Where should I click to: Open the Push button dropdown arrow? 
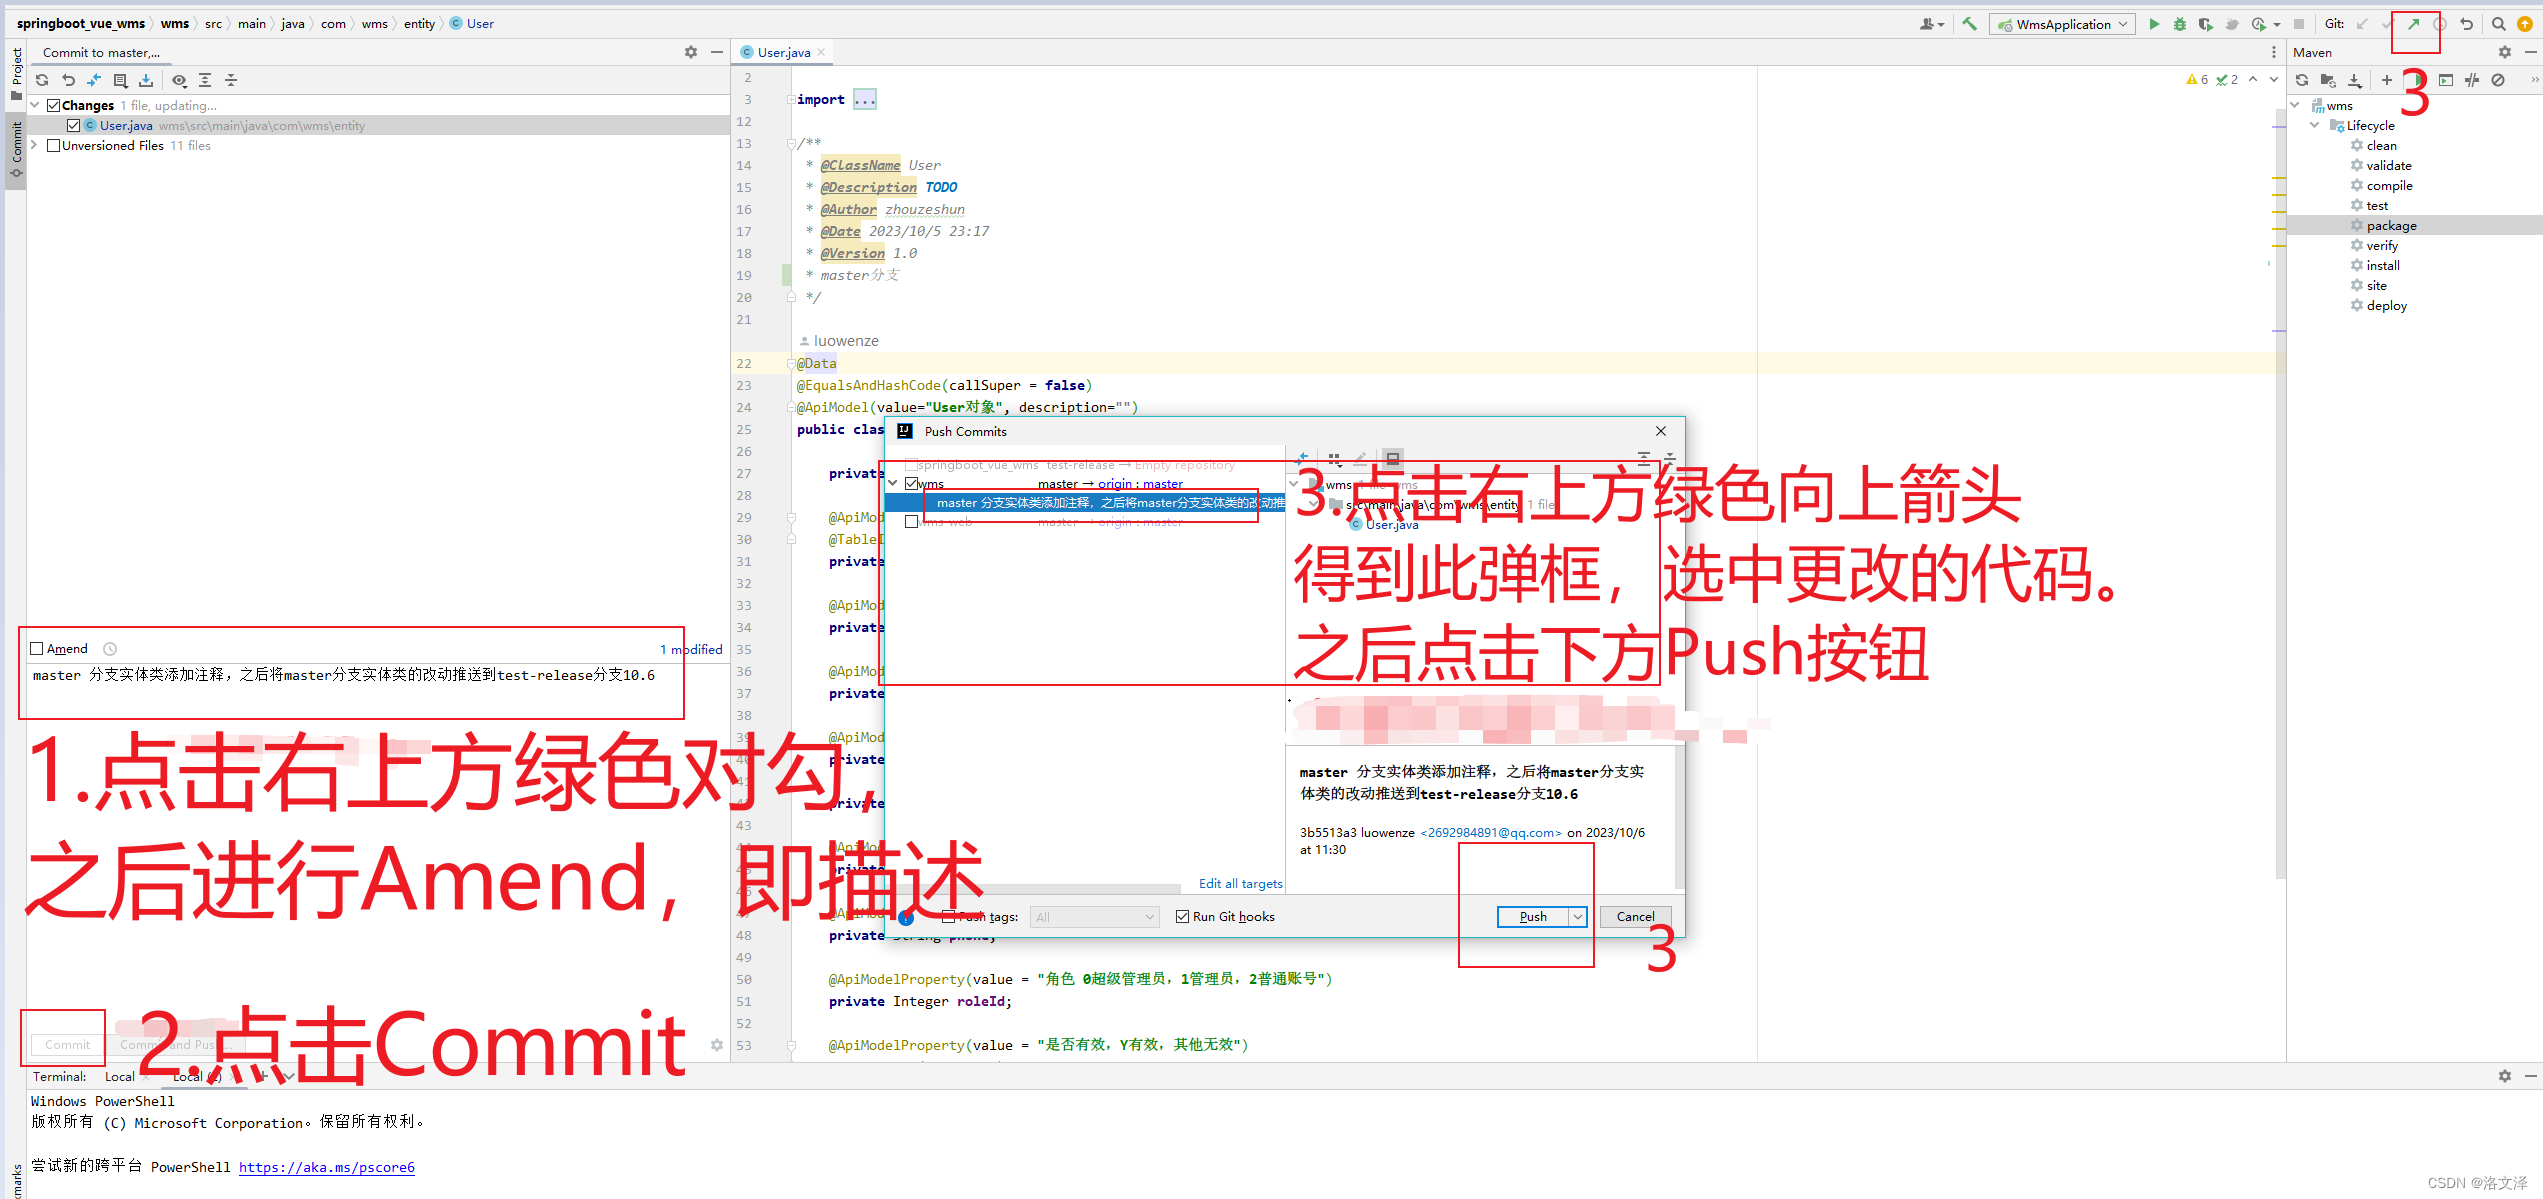(1577, 916)
